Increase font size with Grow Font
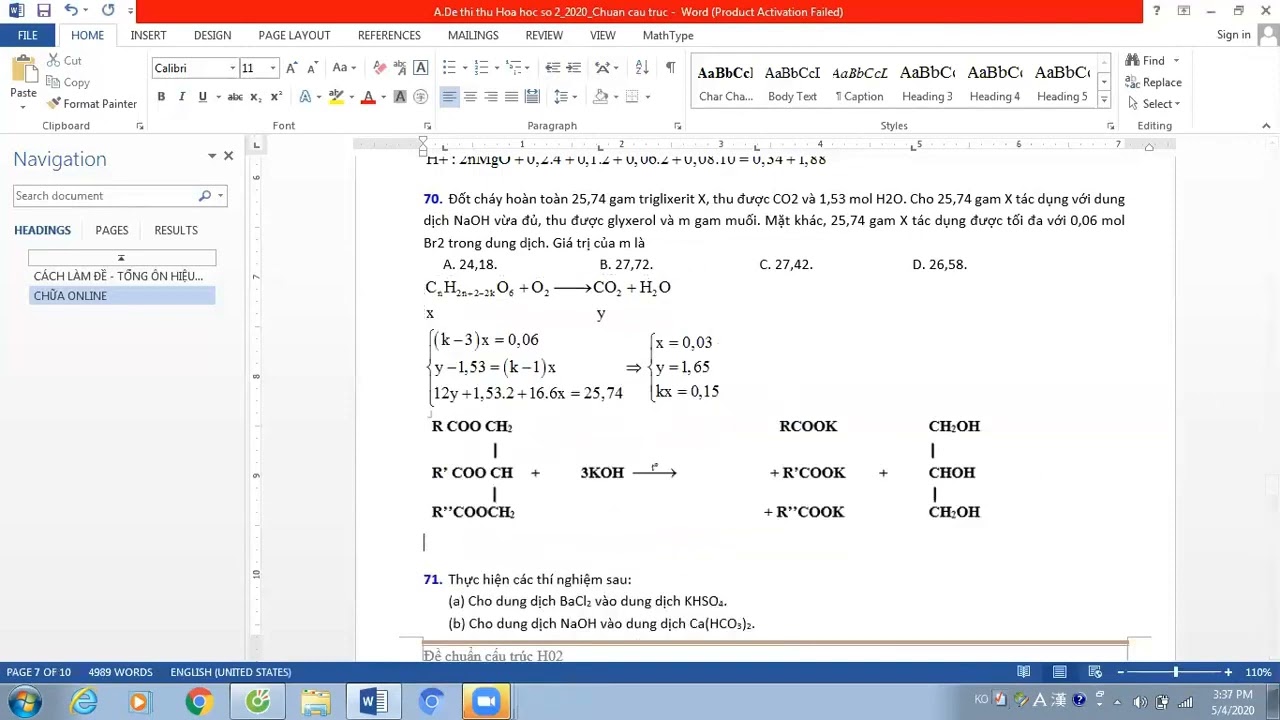 click(x=291, y=68)
